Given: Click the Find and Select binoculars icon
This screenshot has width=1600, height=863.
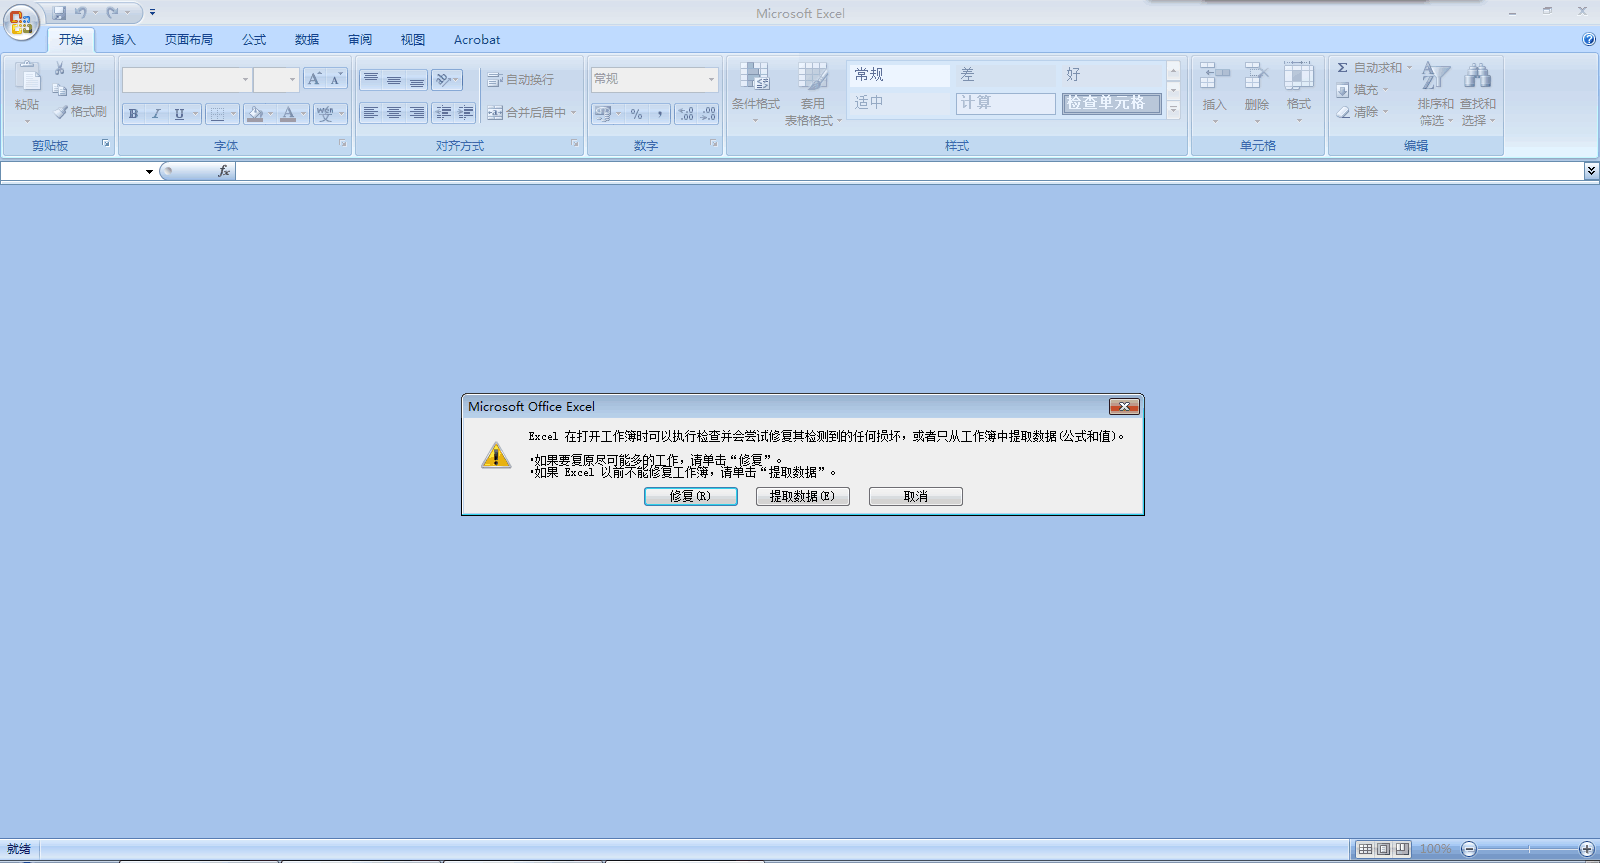Looking at the screenshot, I should coord(1477,77).
